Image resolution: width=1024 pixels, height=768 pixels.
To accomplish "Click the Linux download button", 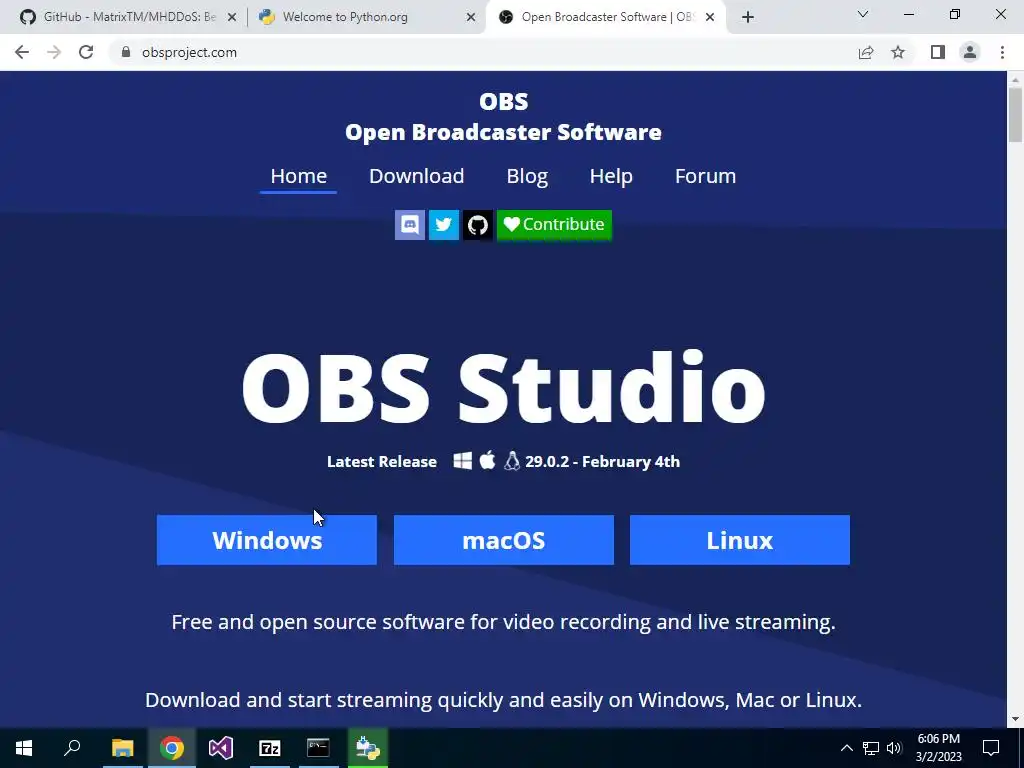I will click(740, 540).
